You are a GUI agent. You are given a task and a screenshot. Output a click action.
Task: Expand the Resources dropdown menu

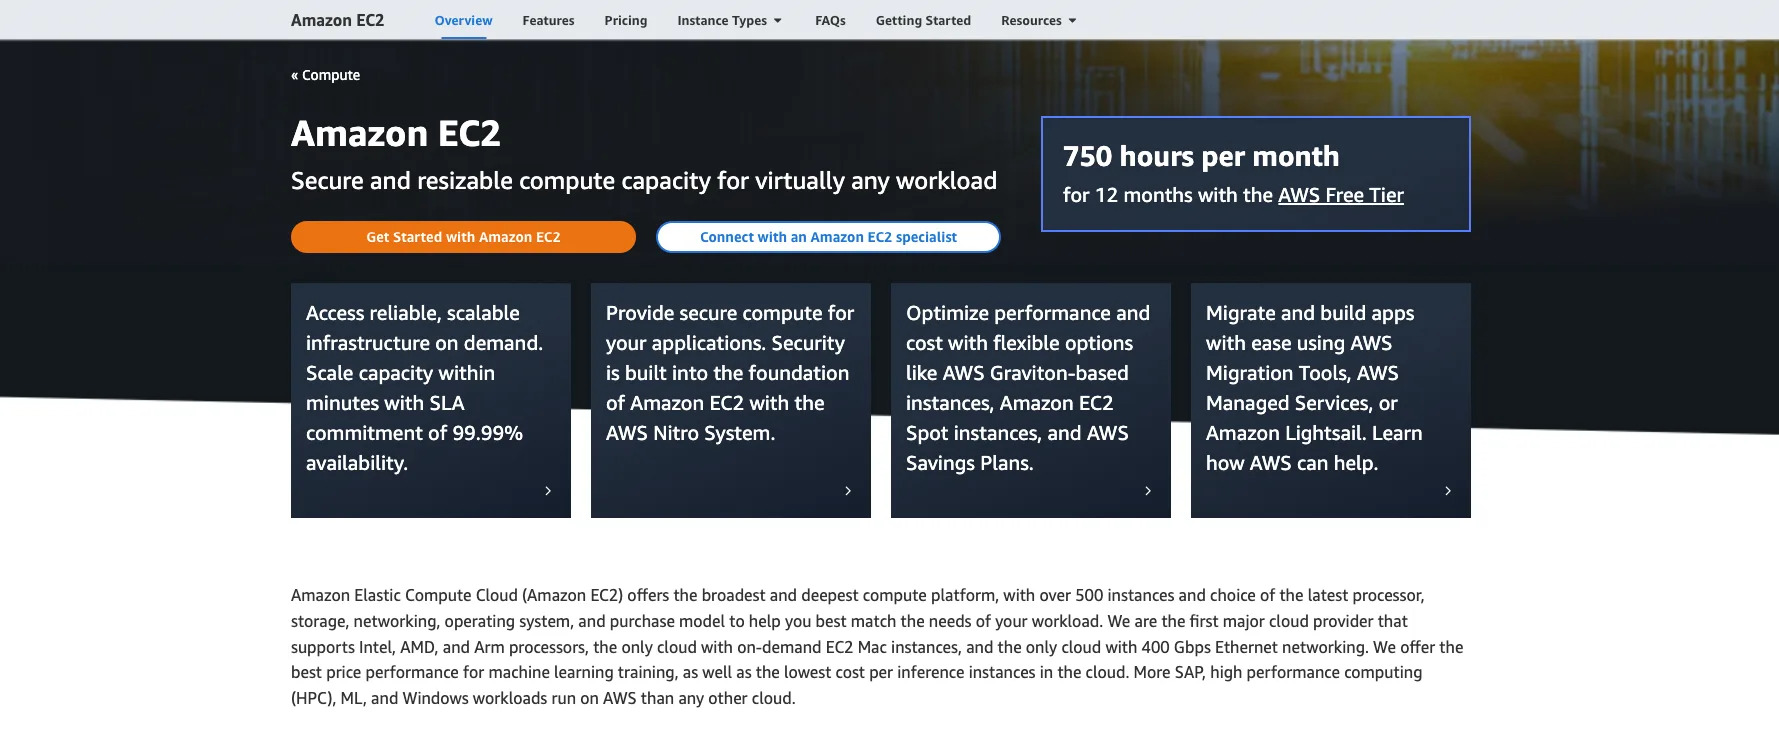pyautogui.click(x=1039, y=20)
